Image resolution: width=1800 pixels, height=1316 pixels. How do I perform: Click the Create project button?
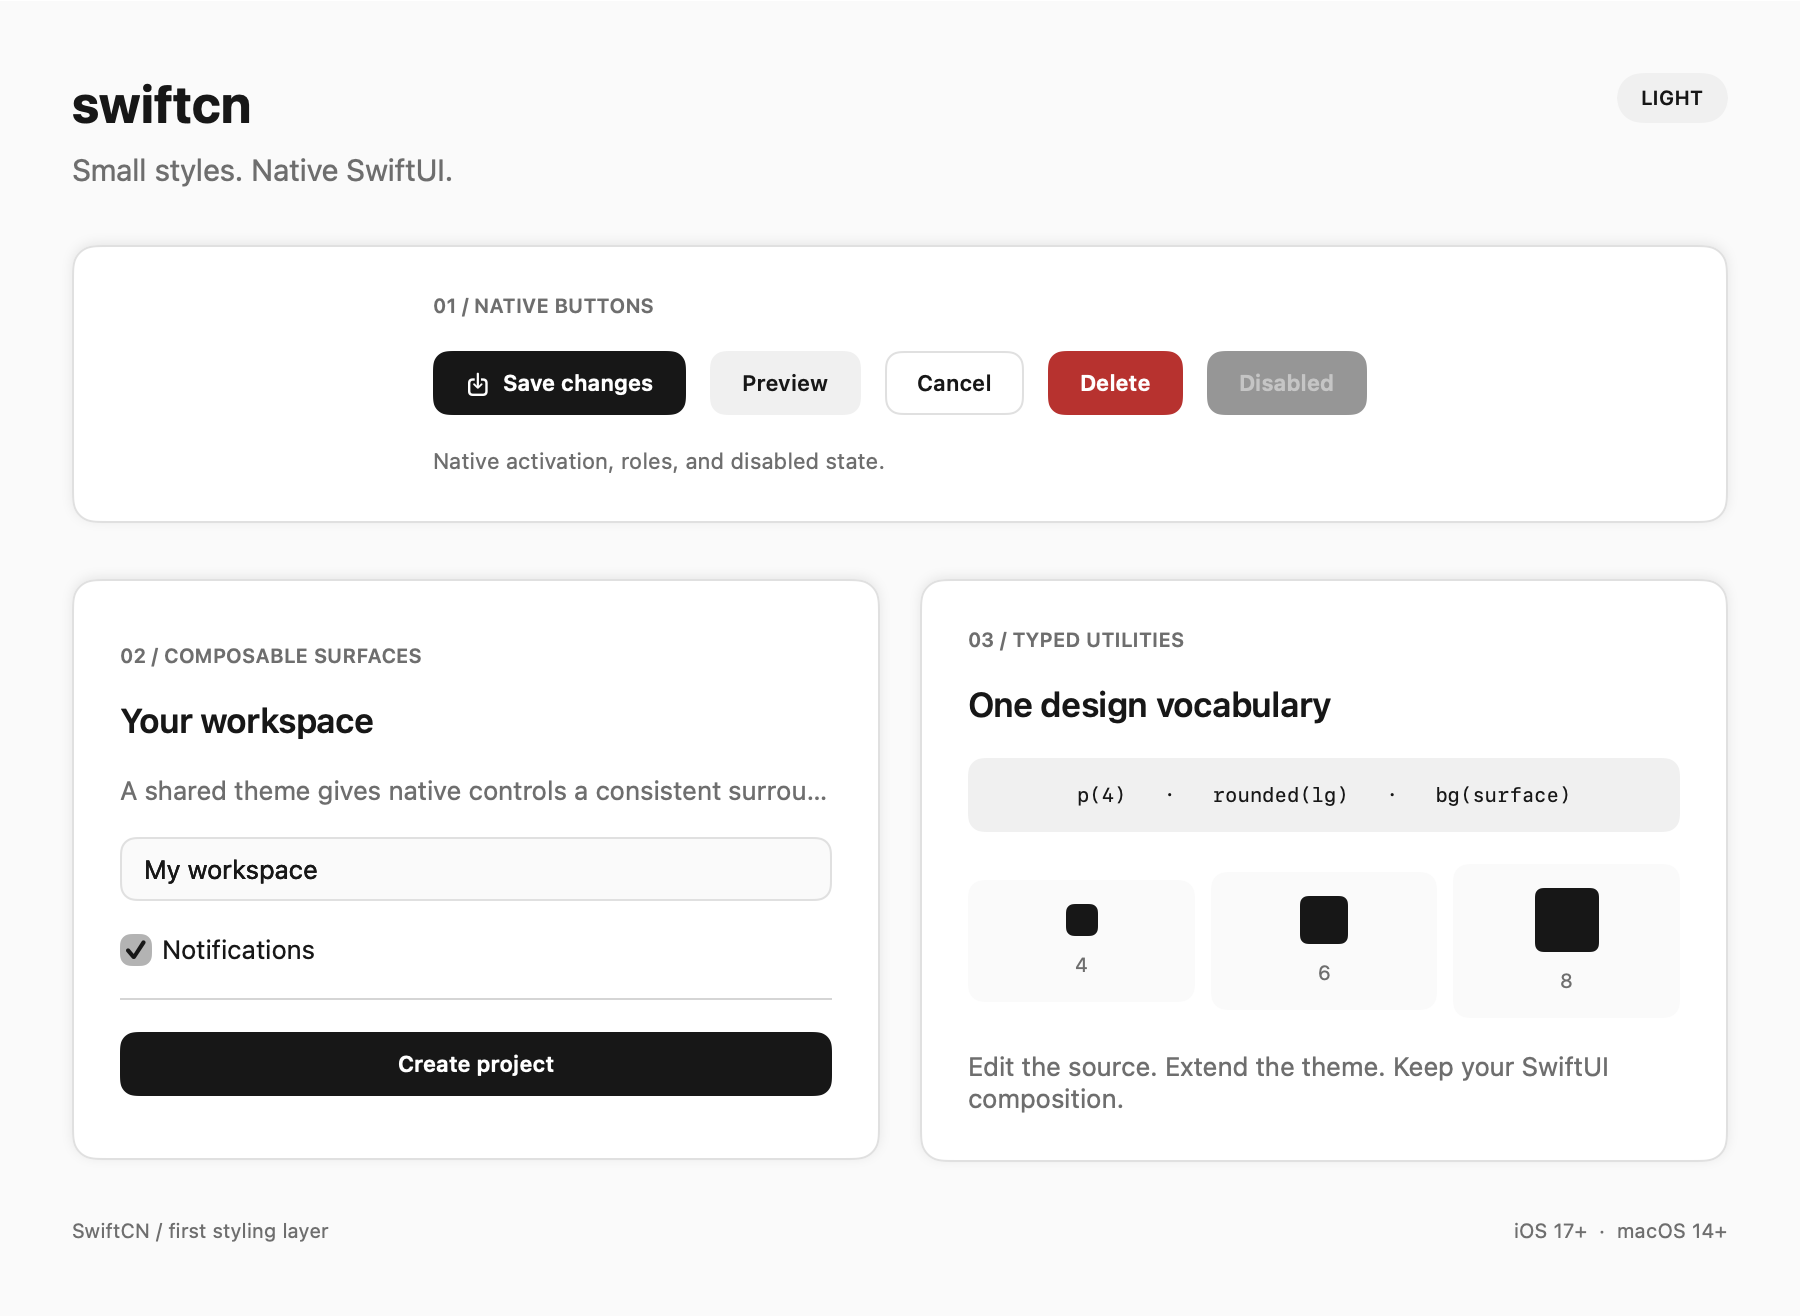(x=476, y=1064)
